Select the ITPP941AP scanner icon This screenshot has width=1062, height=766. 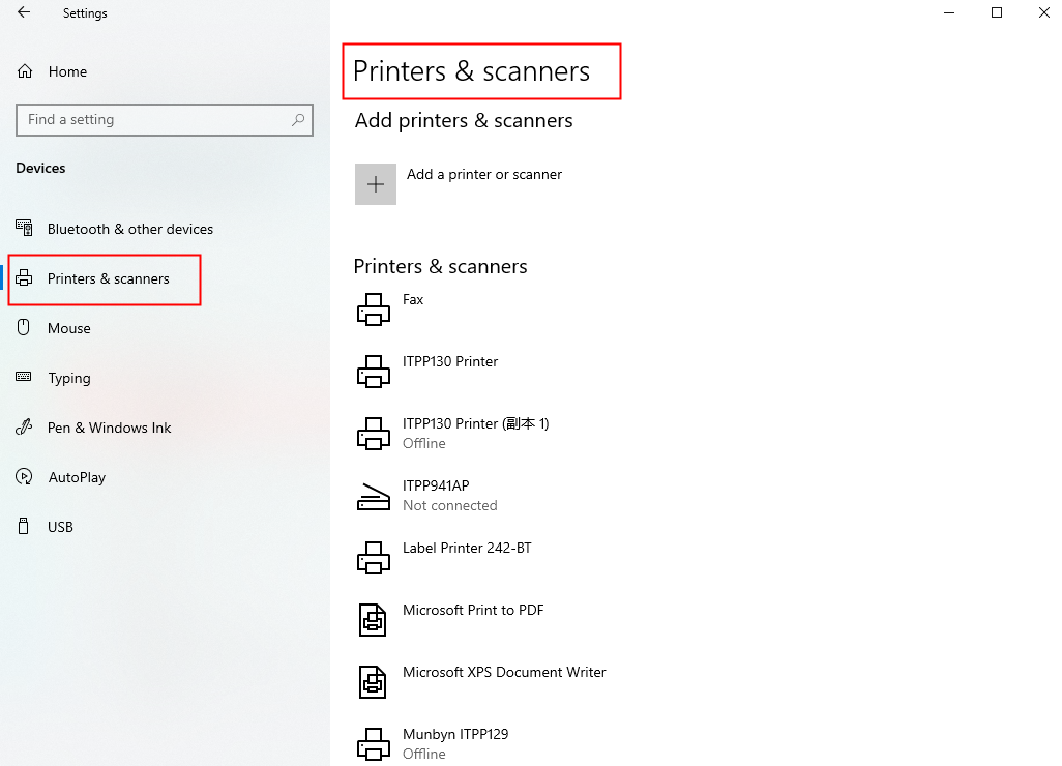[x=373, y=496]
